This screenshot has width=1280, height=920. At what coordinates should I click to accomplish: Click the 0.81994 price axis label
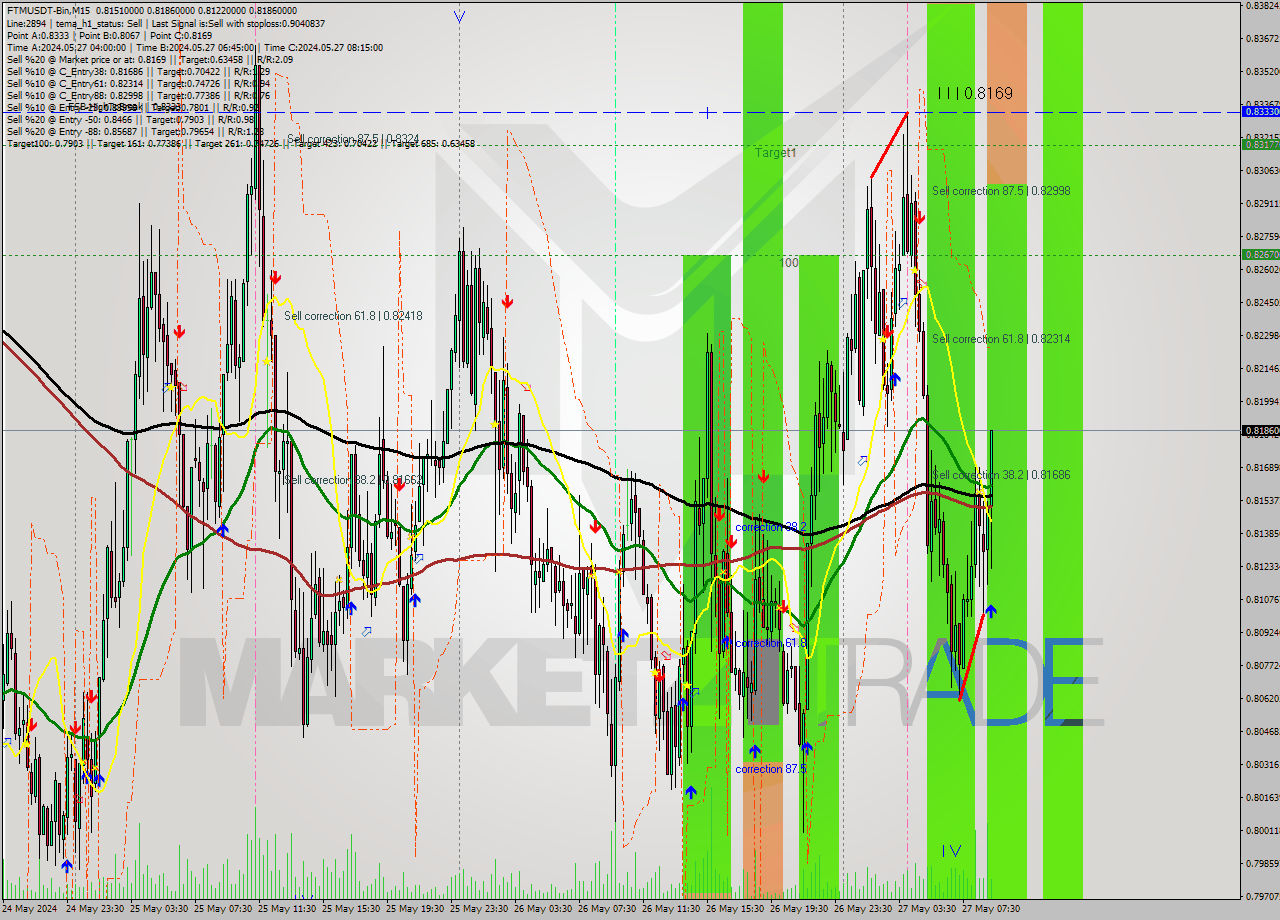(x=1262, y=401)
